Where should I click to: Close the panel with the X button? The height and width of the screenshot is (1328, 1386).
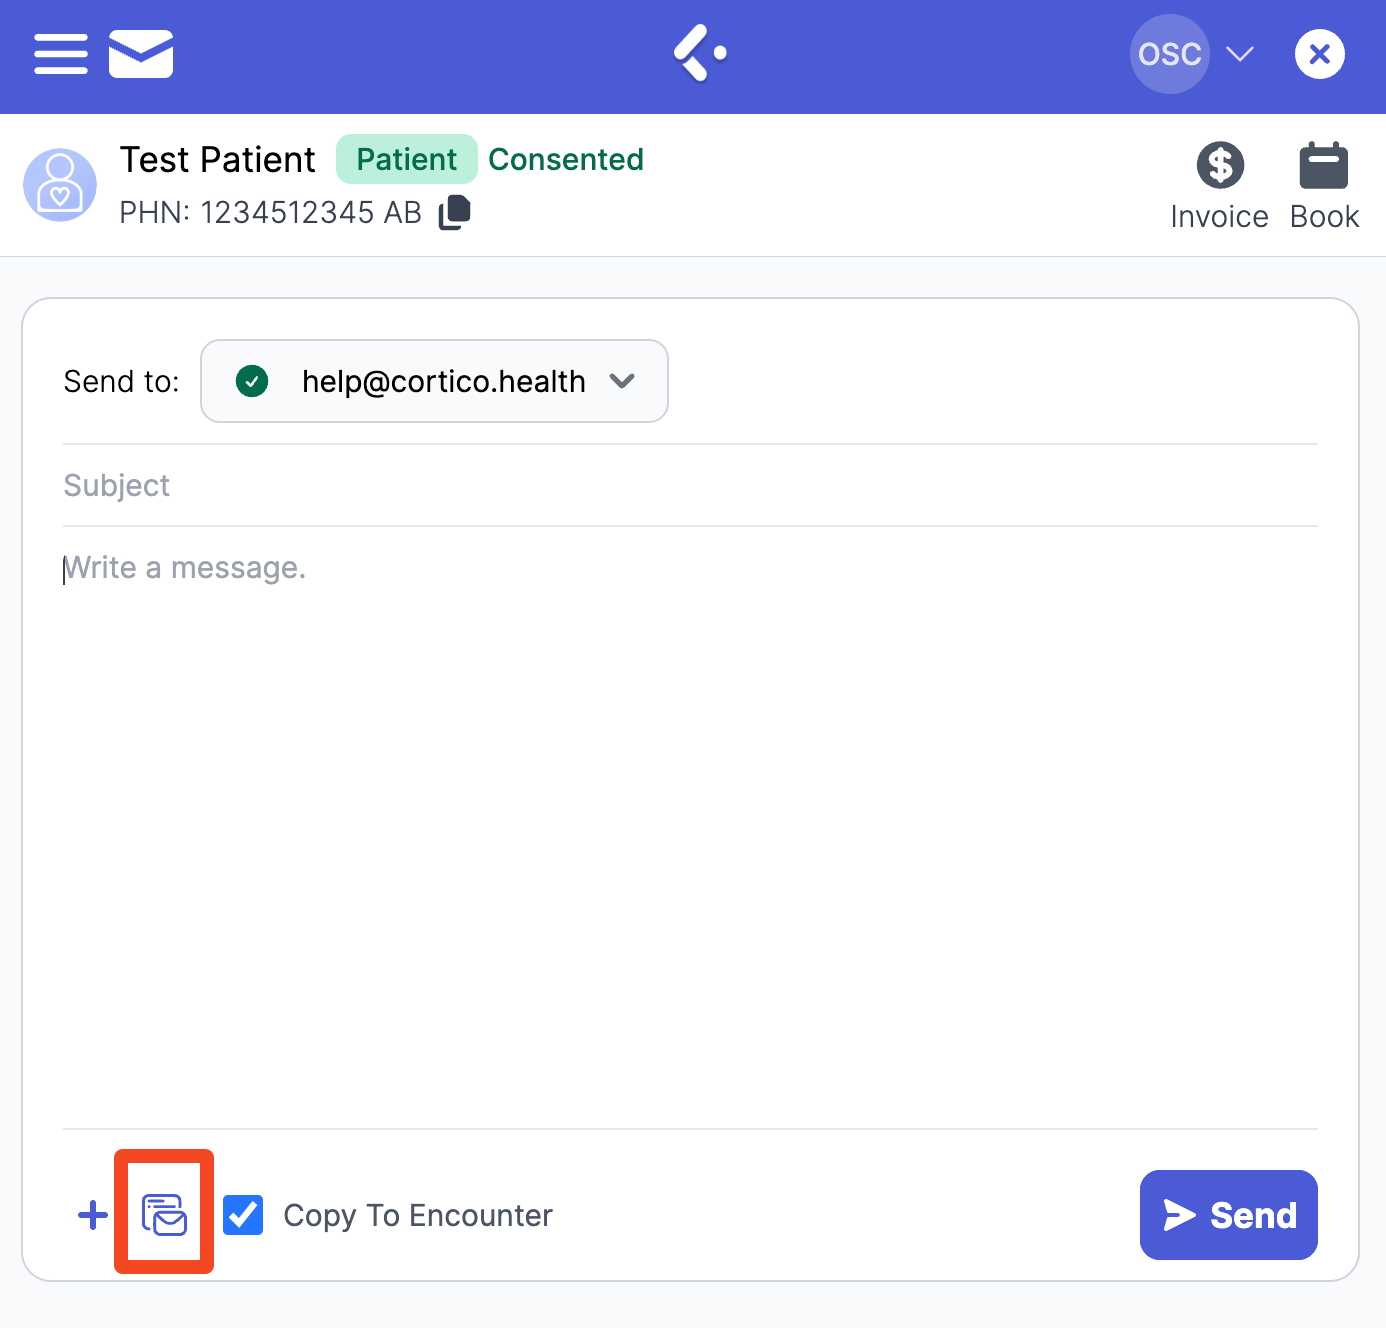[x=1319, y=54]
